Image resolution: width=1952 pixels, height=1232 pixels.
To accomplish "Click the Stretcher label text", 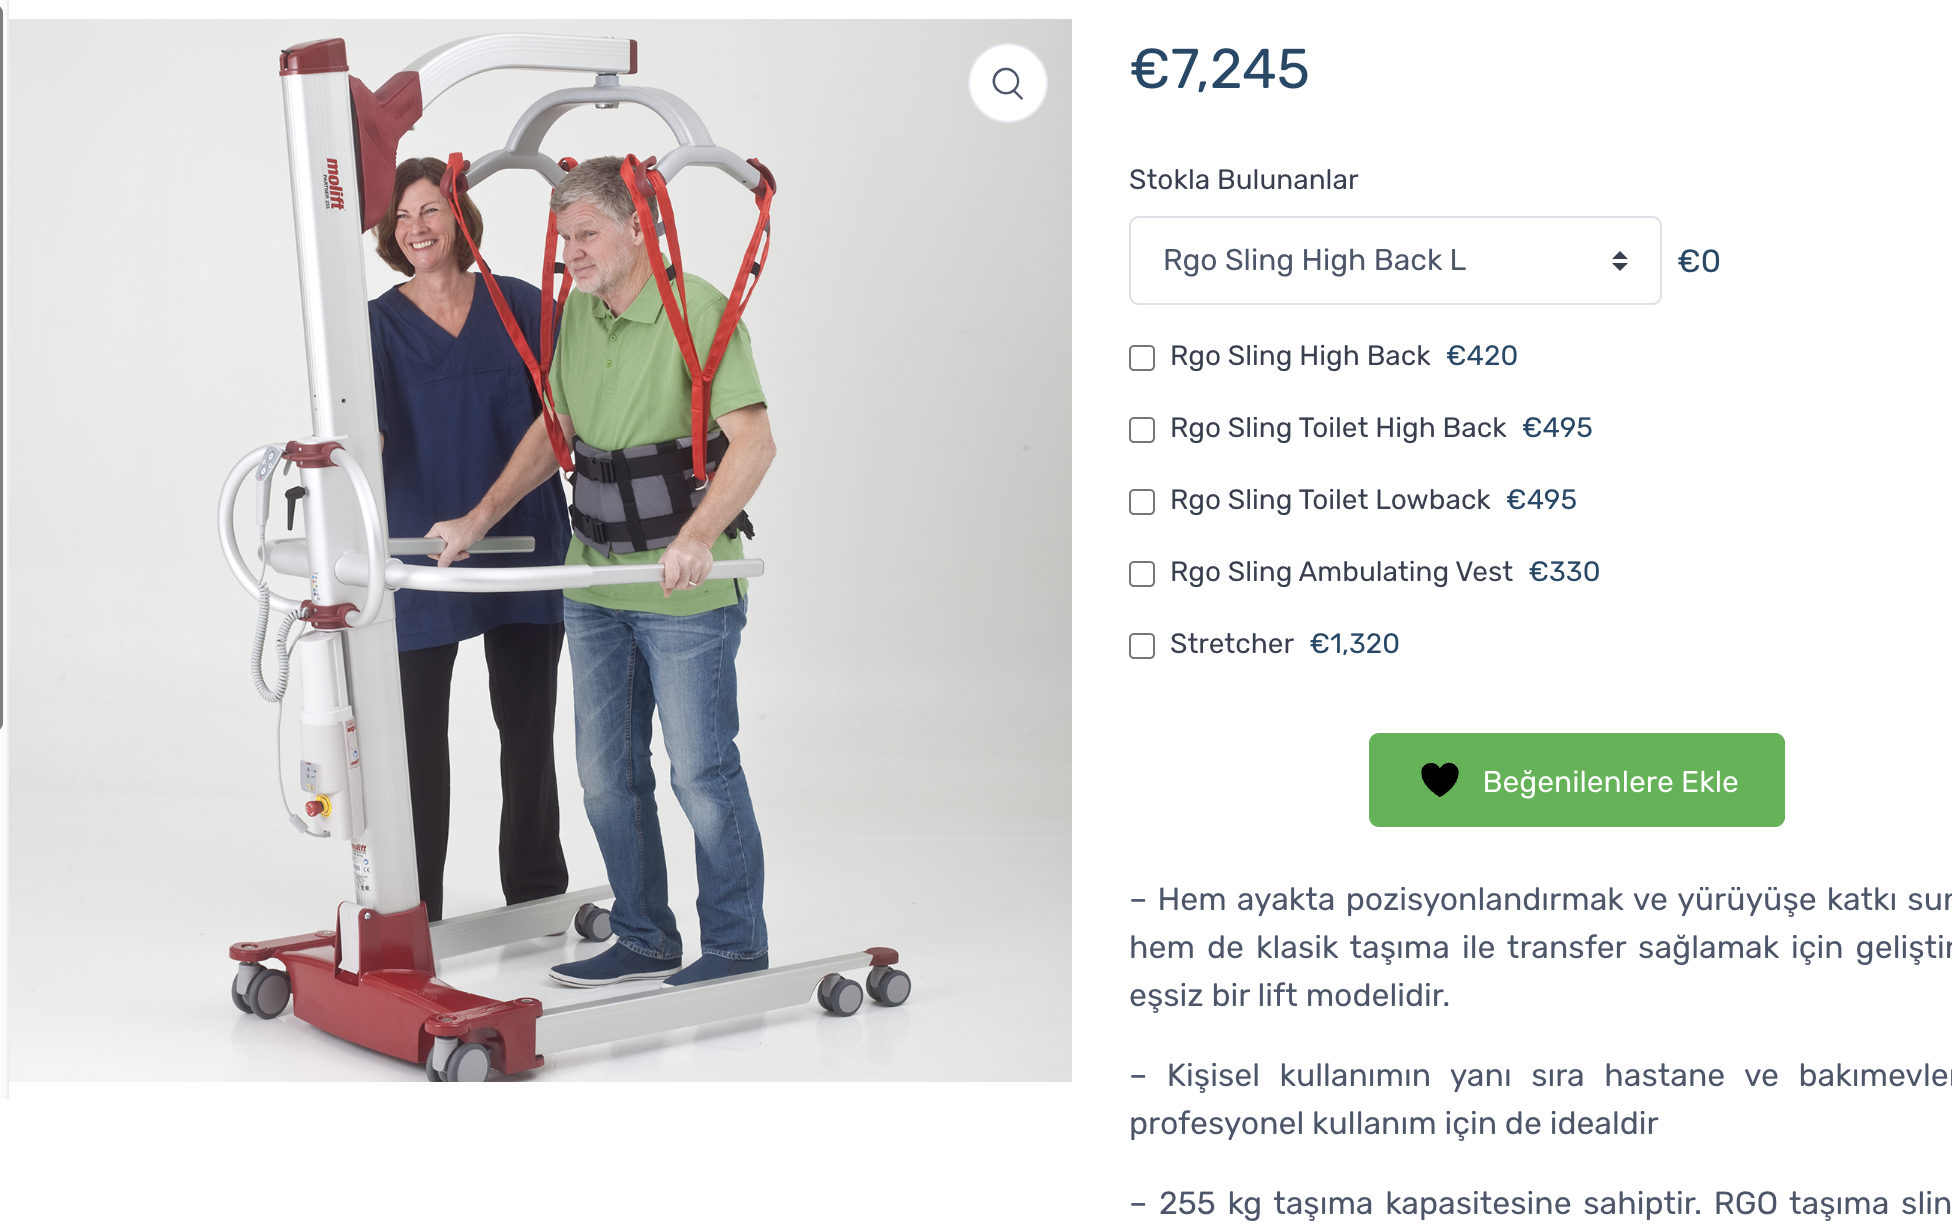I will 1231,644.
